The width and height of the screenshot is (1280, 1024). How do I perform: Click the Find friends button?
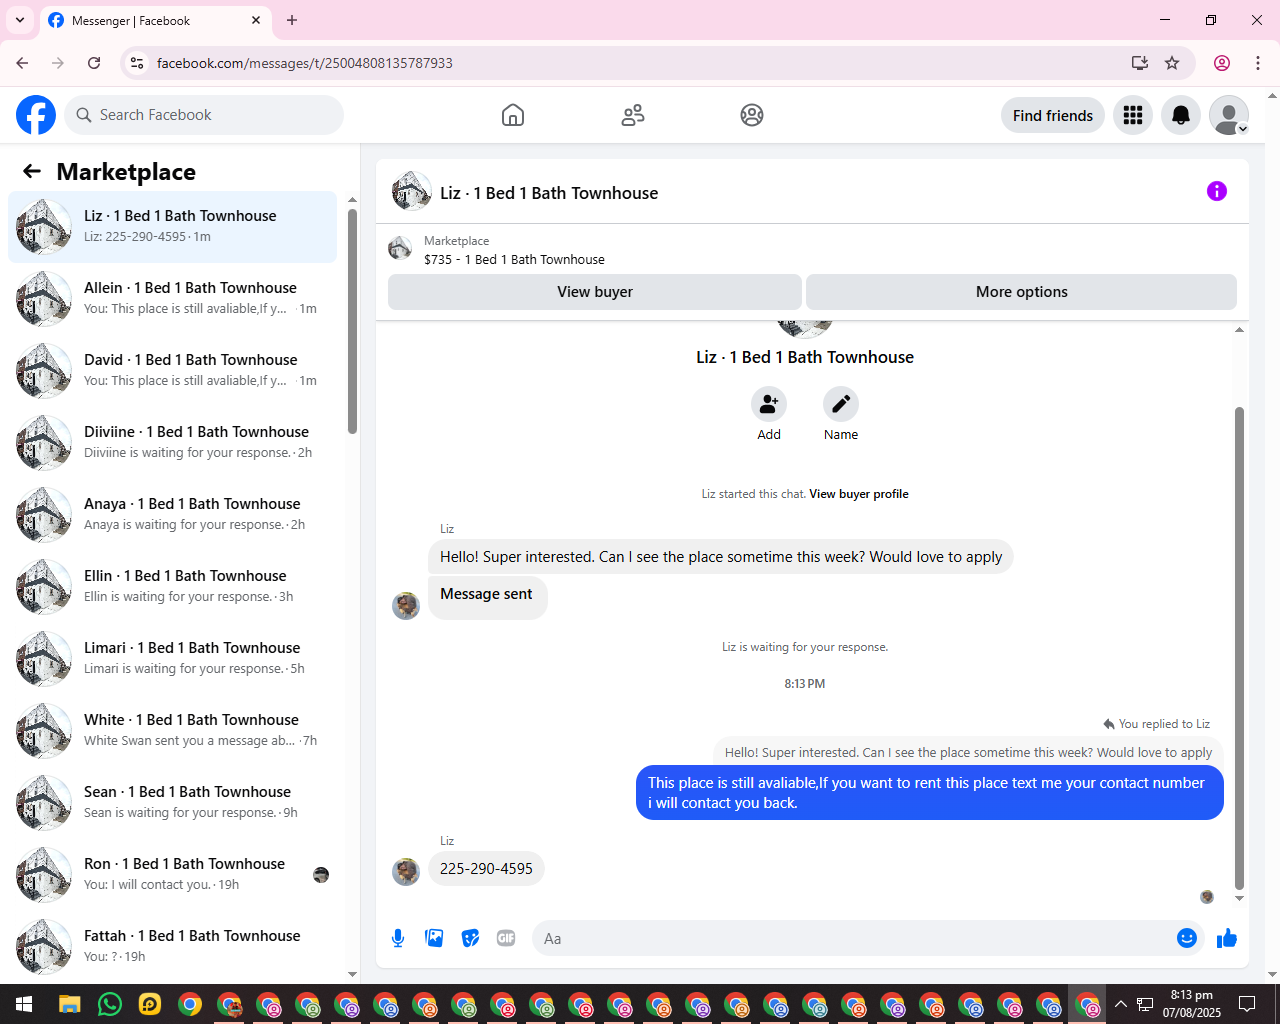(x=1053, y=115)
